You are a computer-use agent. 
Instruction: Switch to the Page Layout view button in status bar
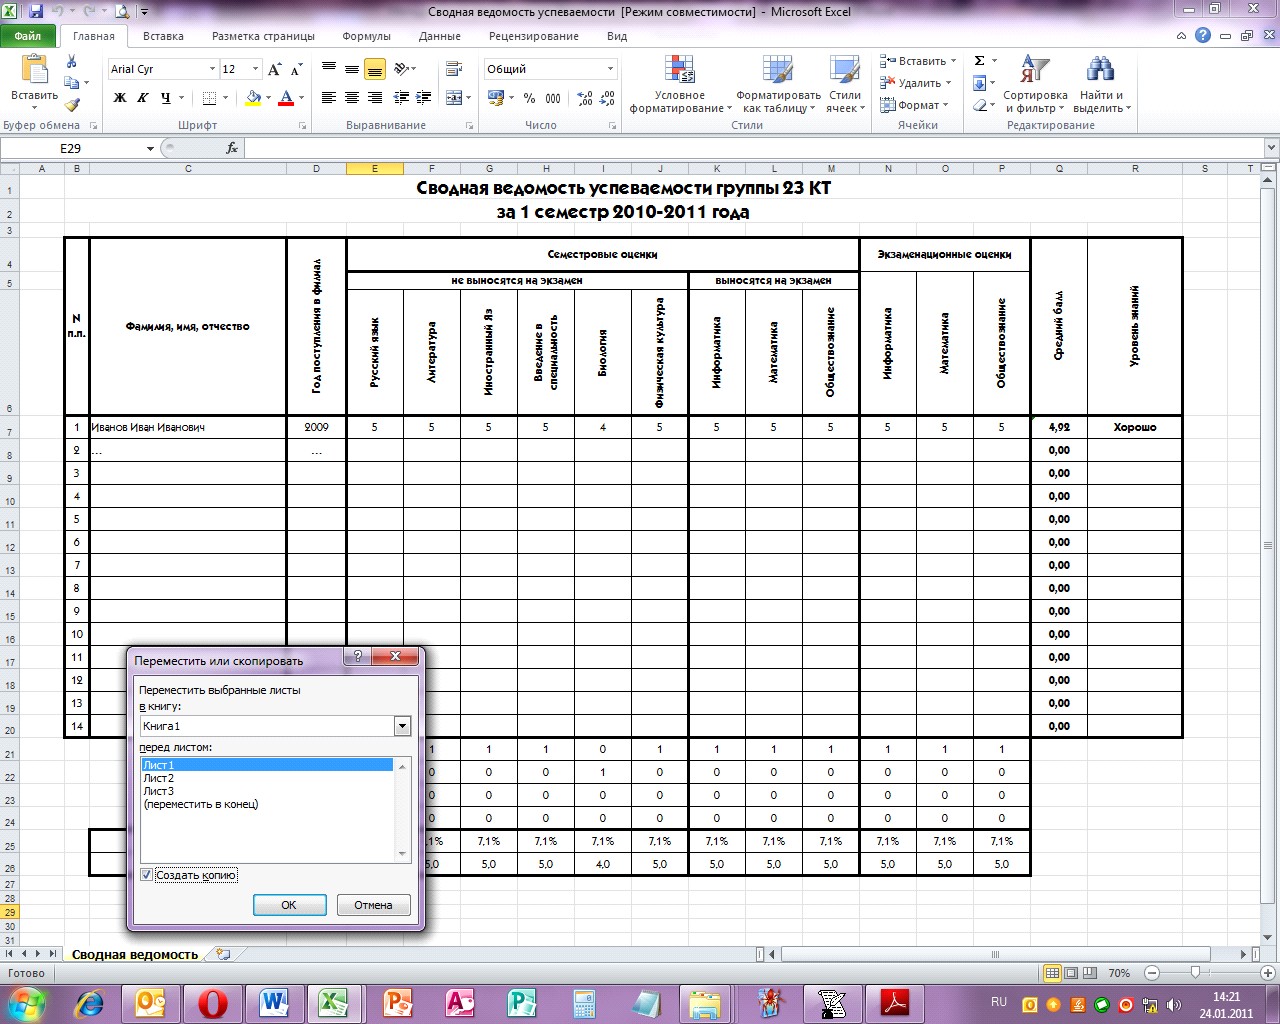click(x=1071, y=973)
